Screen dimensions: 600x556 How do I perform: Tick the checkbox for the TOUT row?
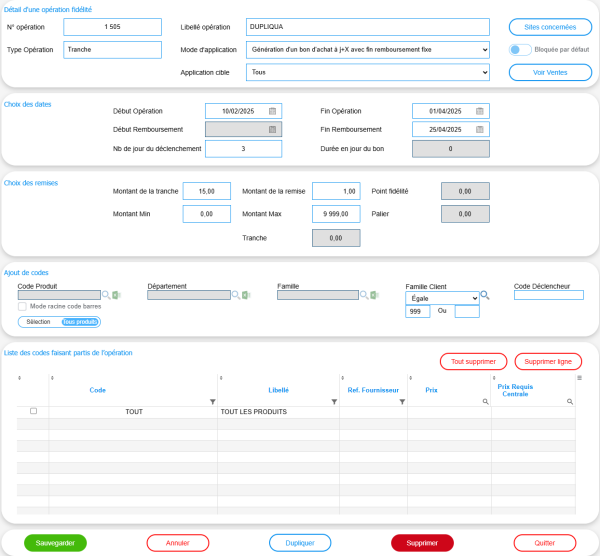tap(34, 411)
